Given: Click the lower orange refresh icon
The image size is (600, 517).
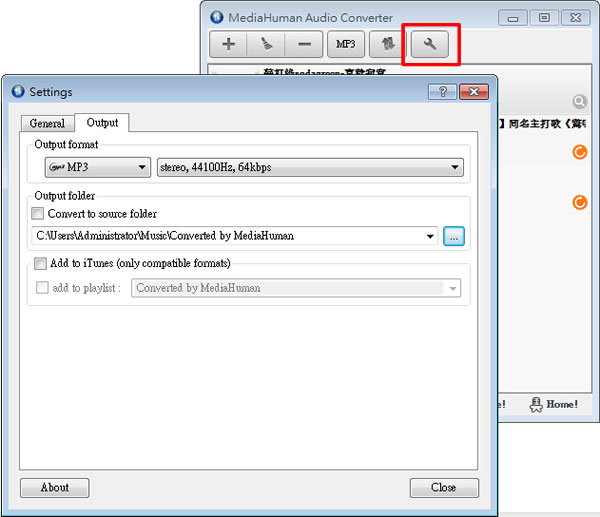Looking at the screenshot, I should click(580, 202).
